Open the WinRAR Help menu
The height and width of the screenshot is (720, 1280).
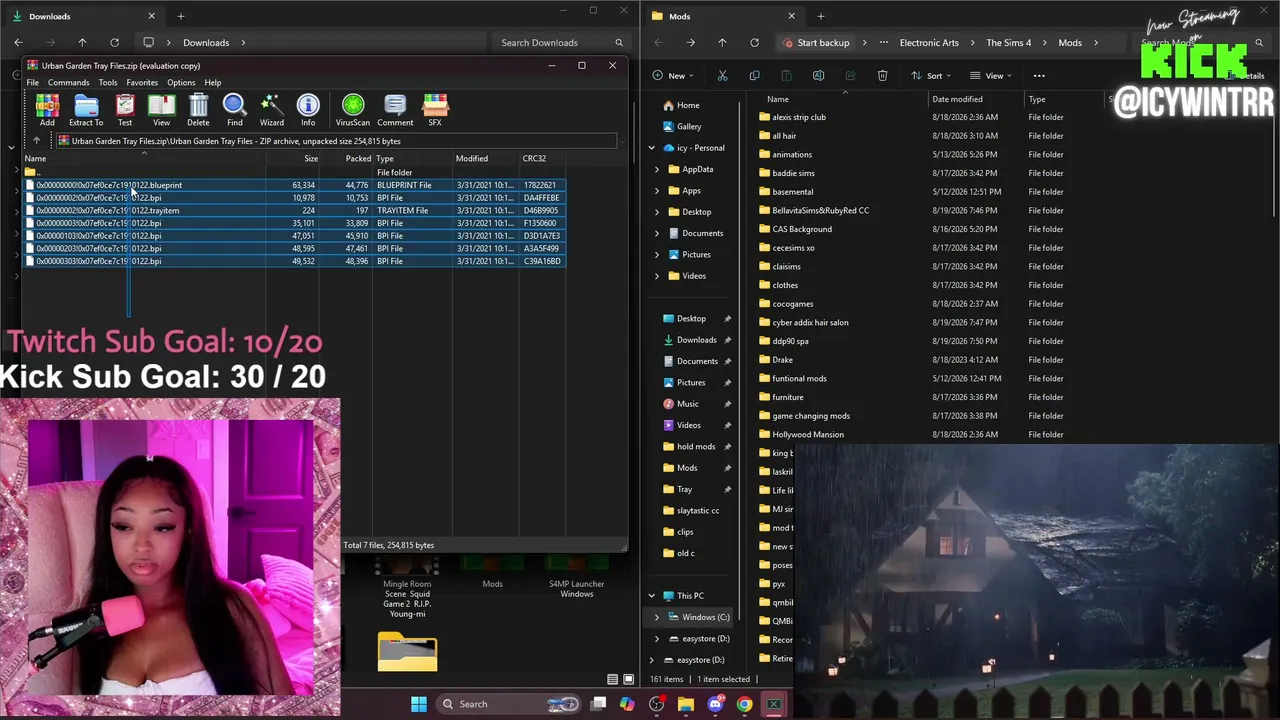[213, 83]
